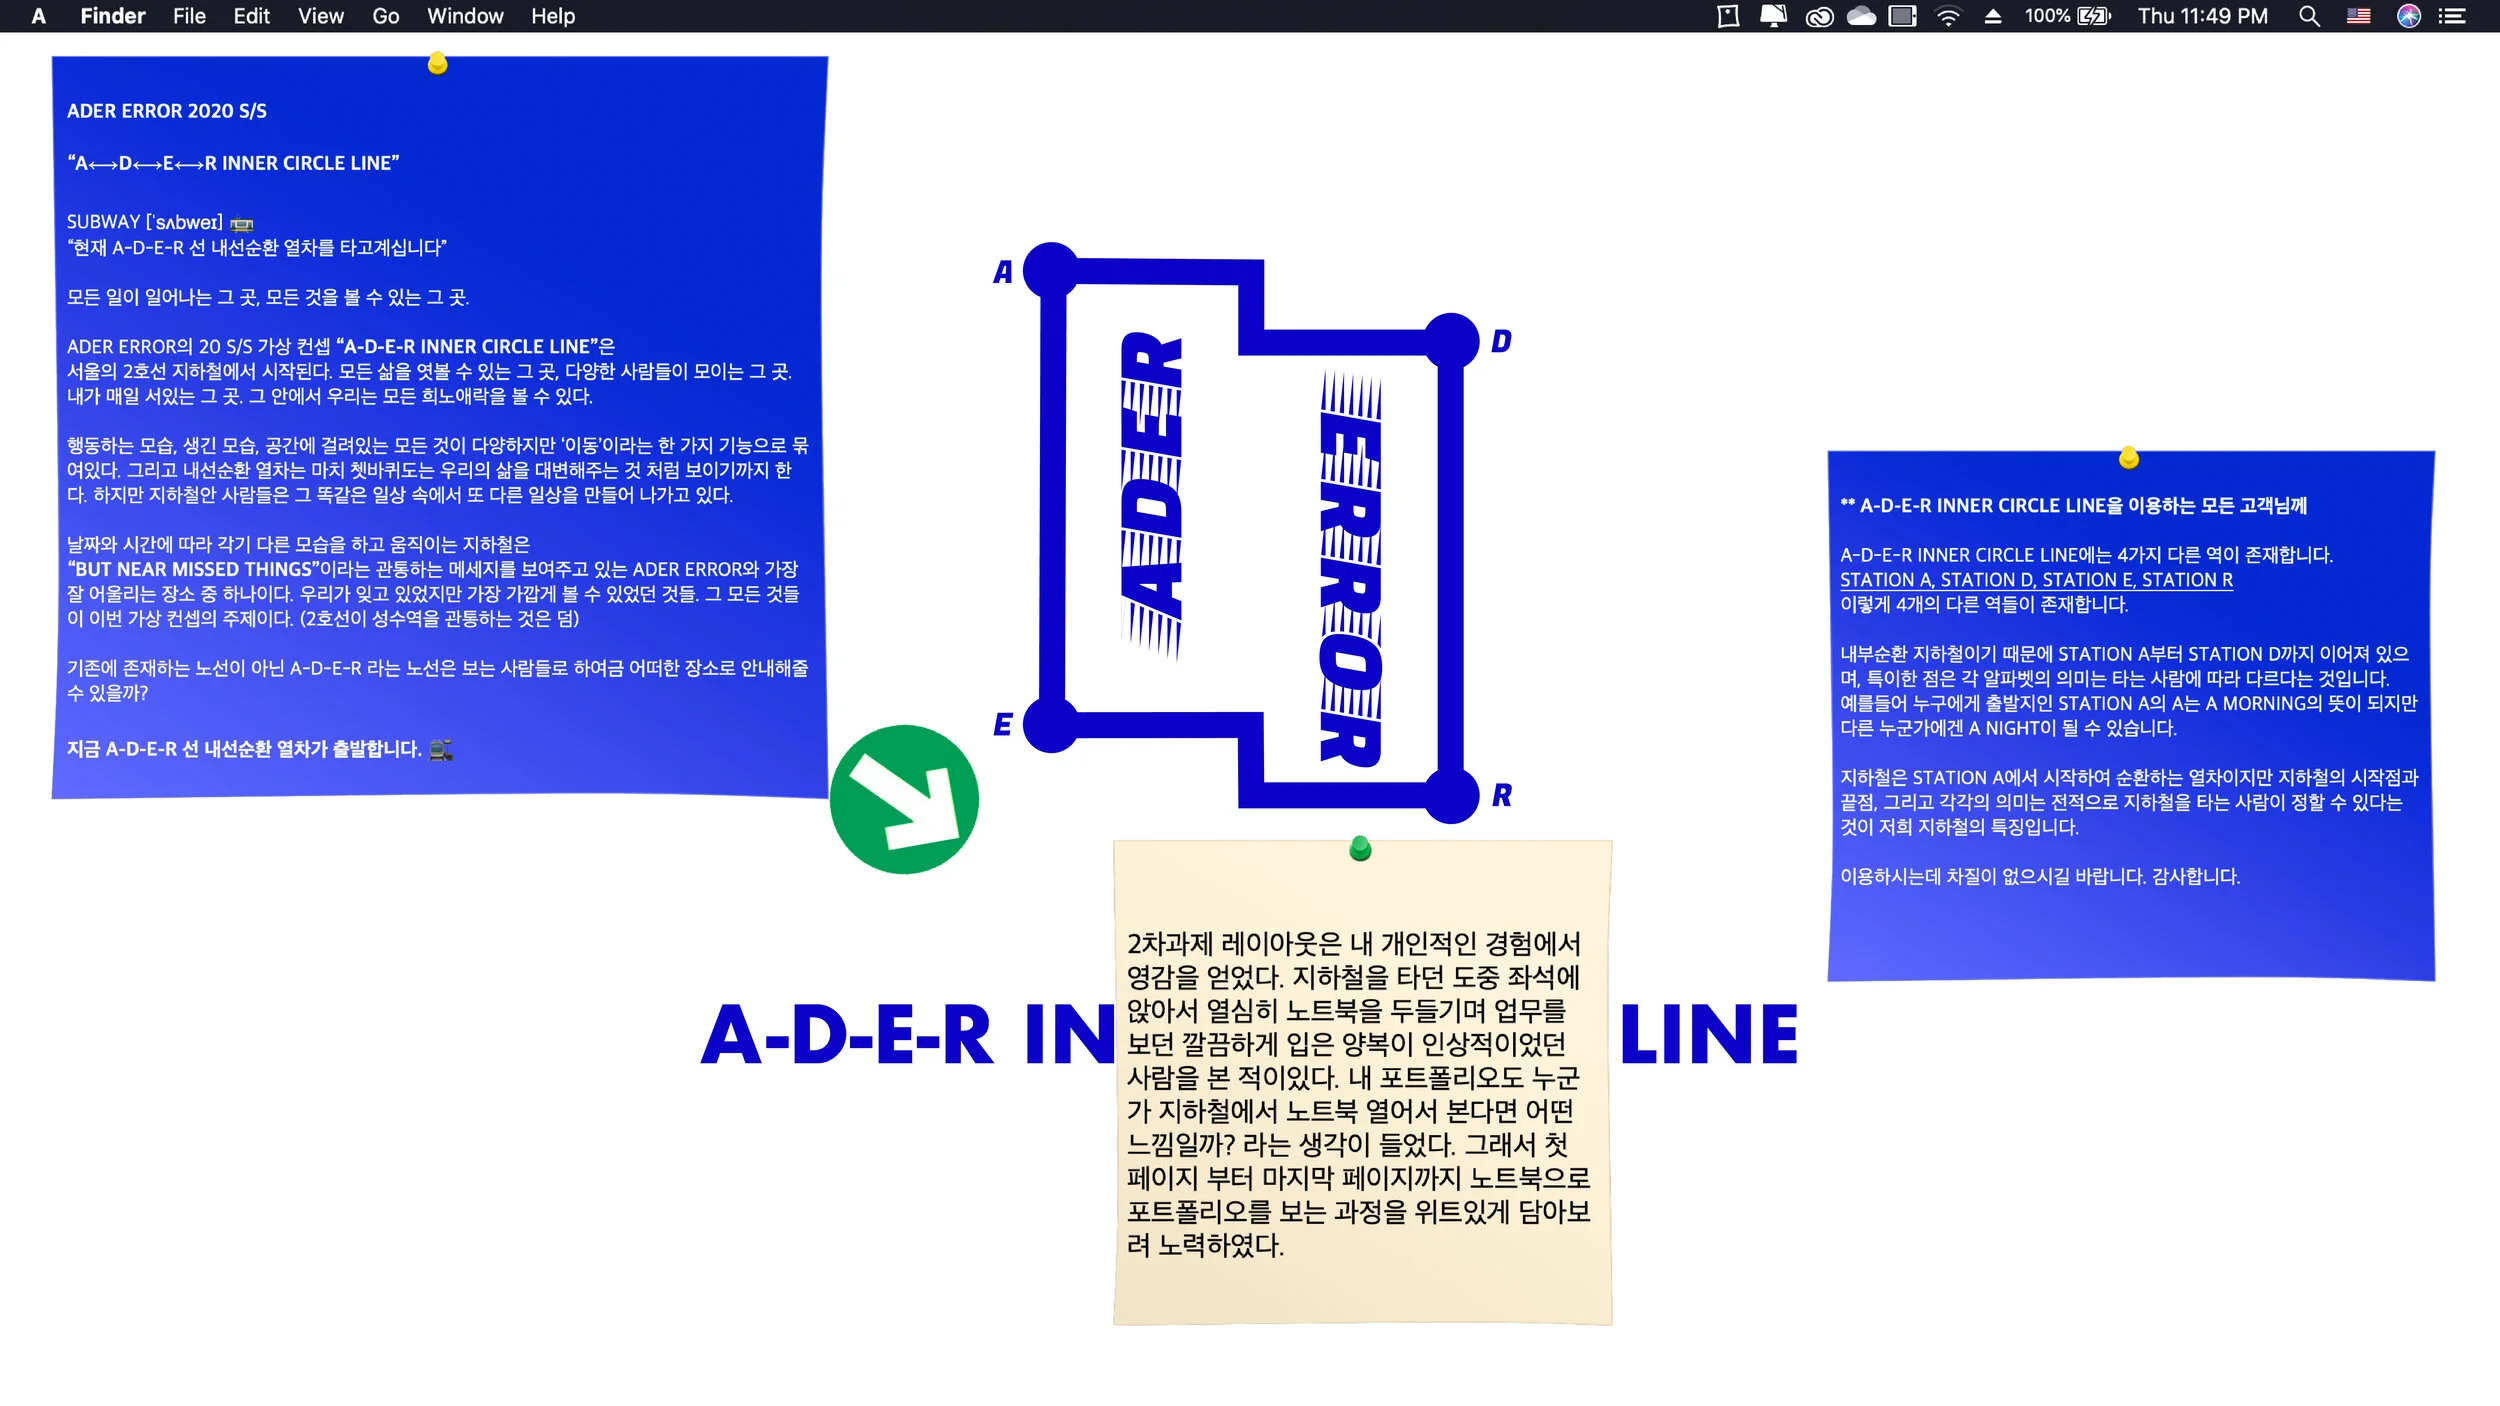Click the Finder application menu

pyautogui.click(x=112, y=16)
